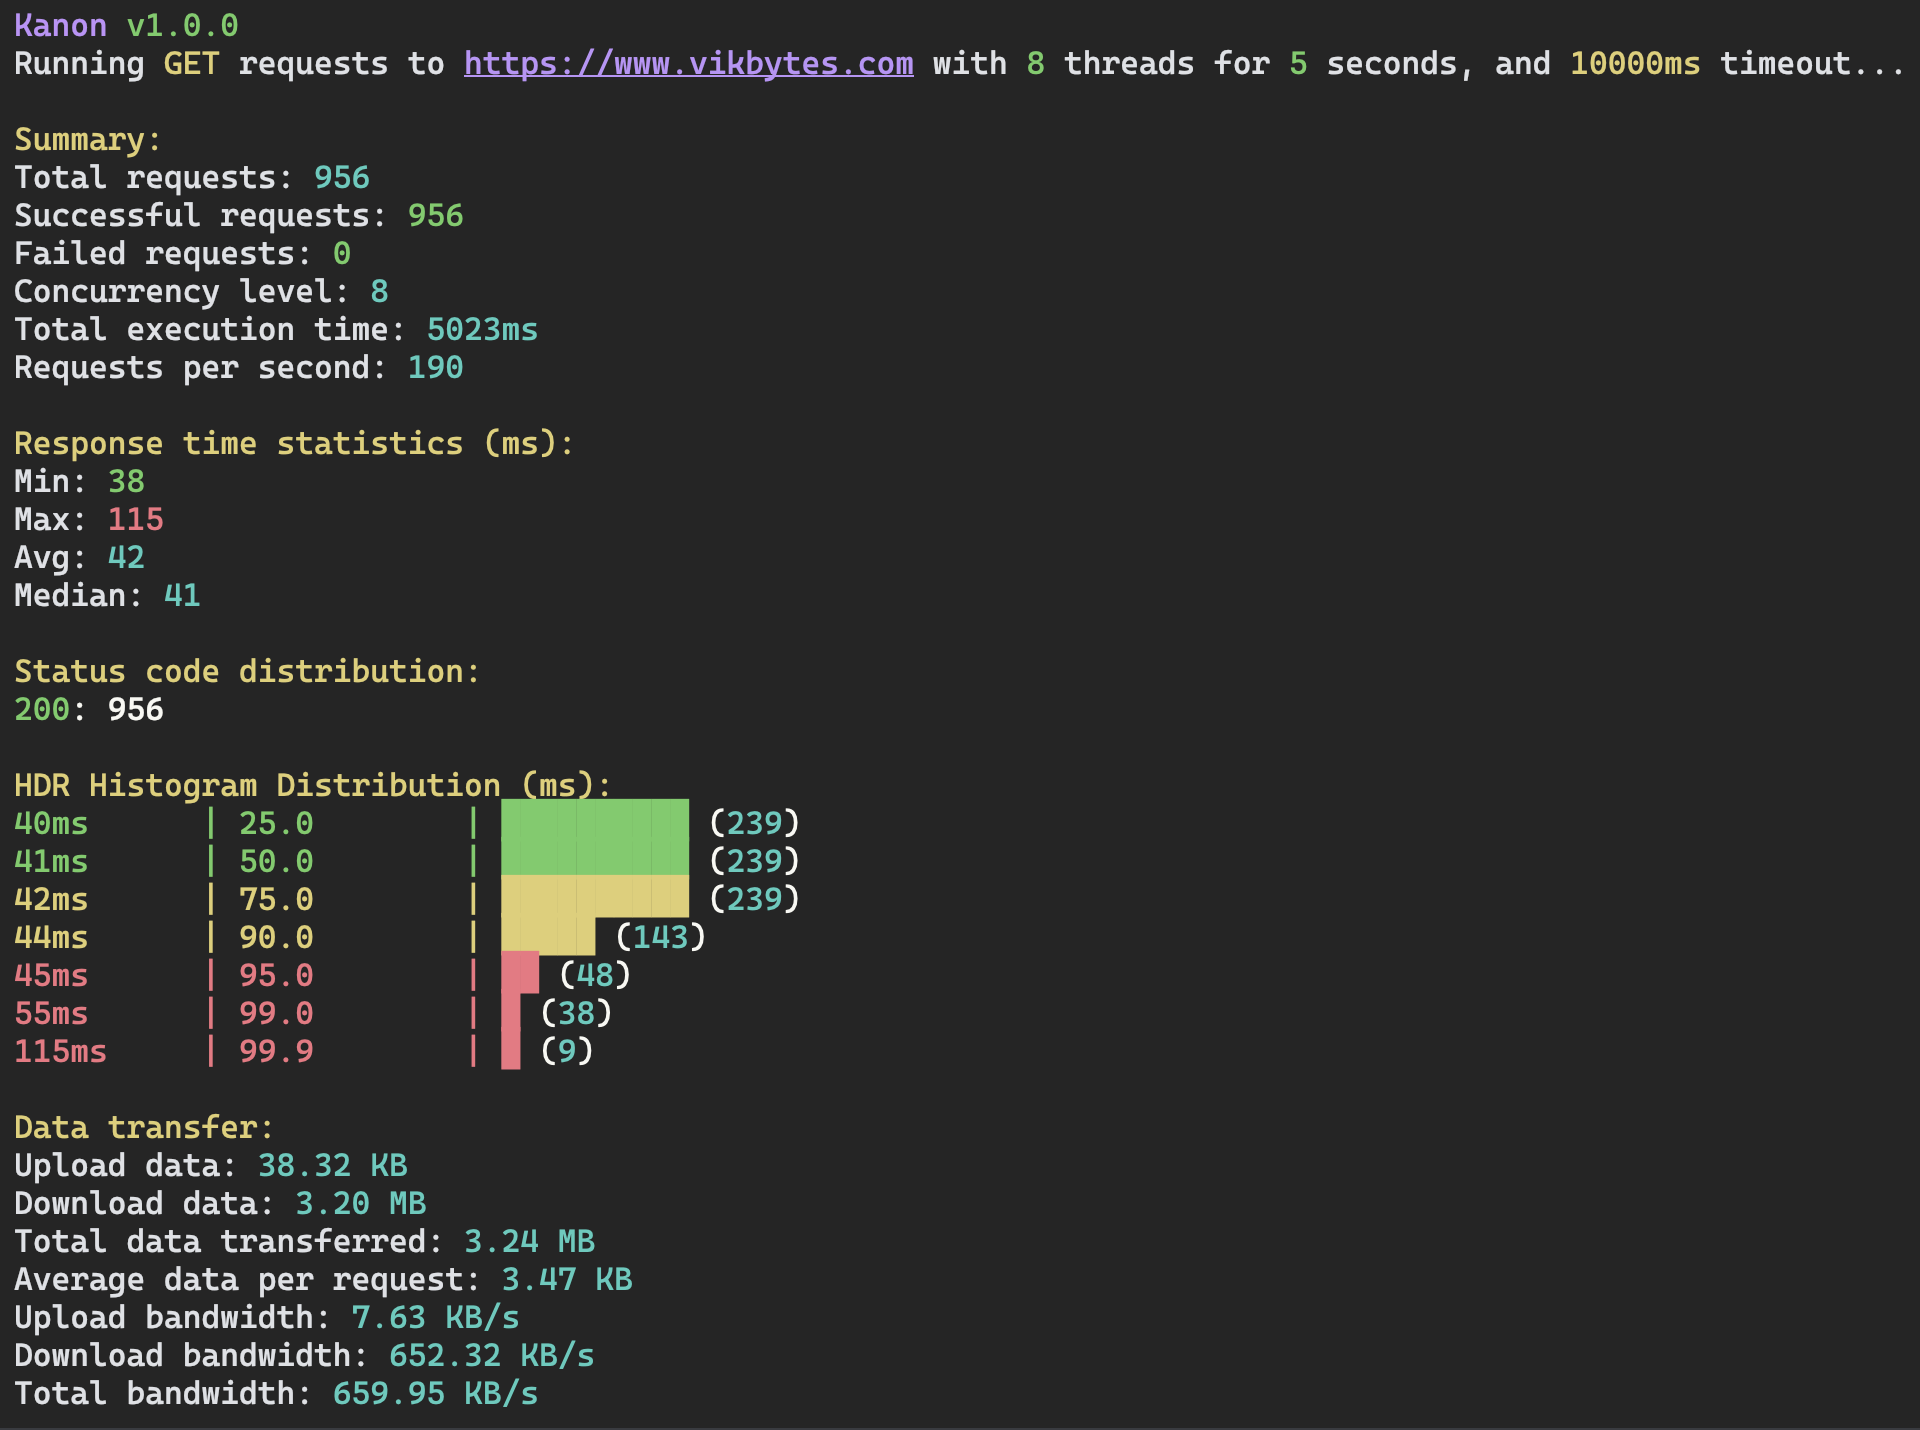1920x1430 pixels.
Task: Click percentile value 25.0
Action: [x=276, y=824]
